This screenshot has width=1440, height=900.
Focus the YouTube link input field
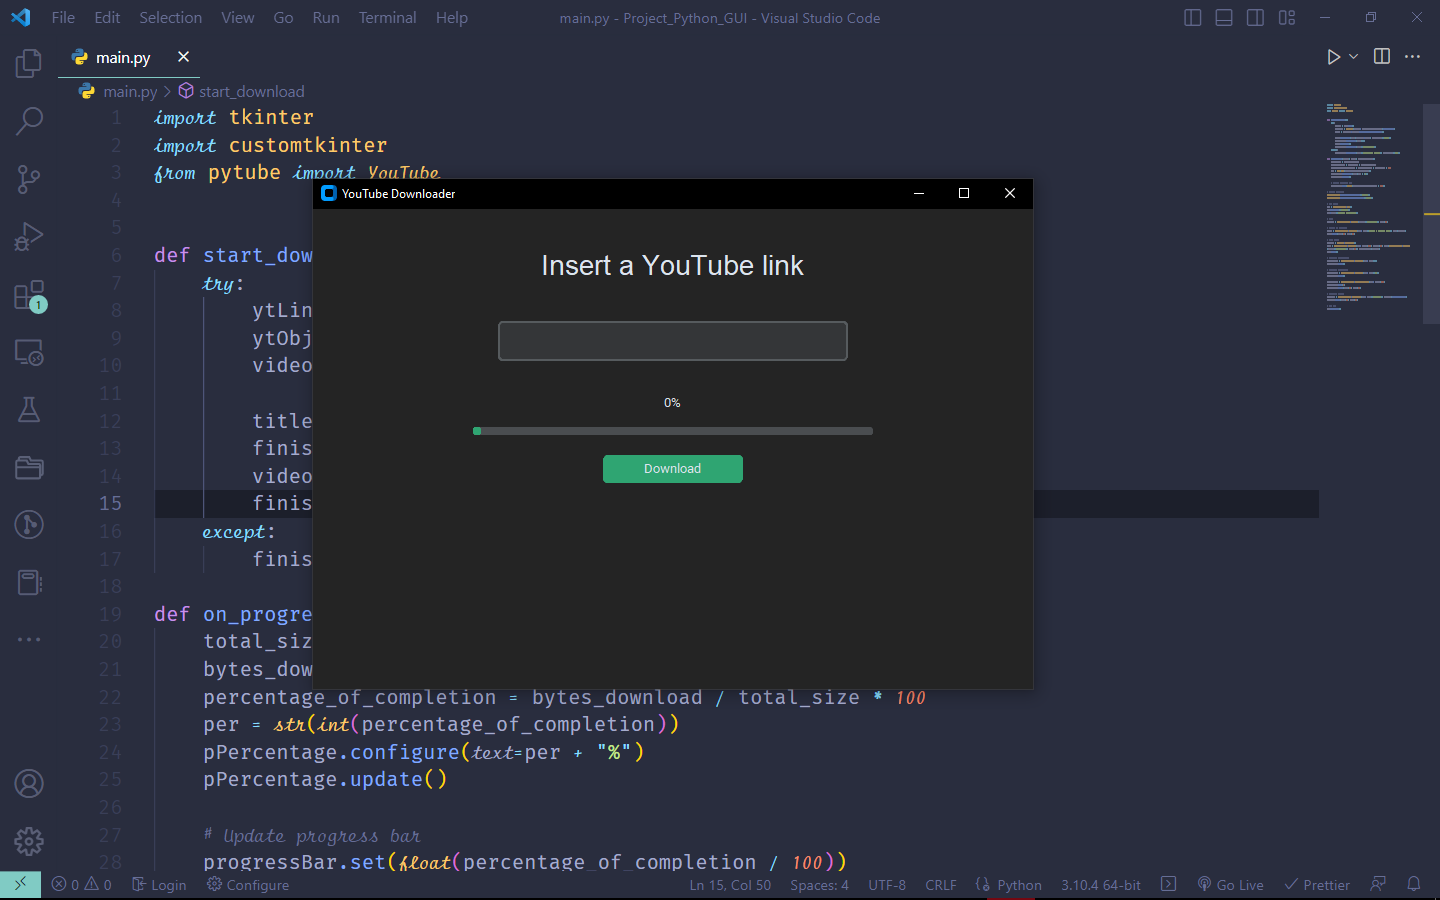673,341
